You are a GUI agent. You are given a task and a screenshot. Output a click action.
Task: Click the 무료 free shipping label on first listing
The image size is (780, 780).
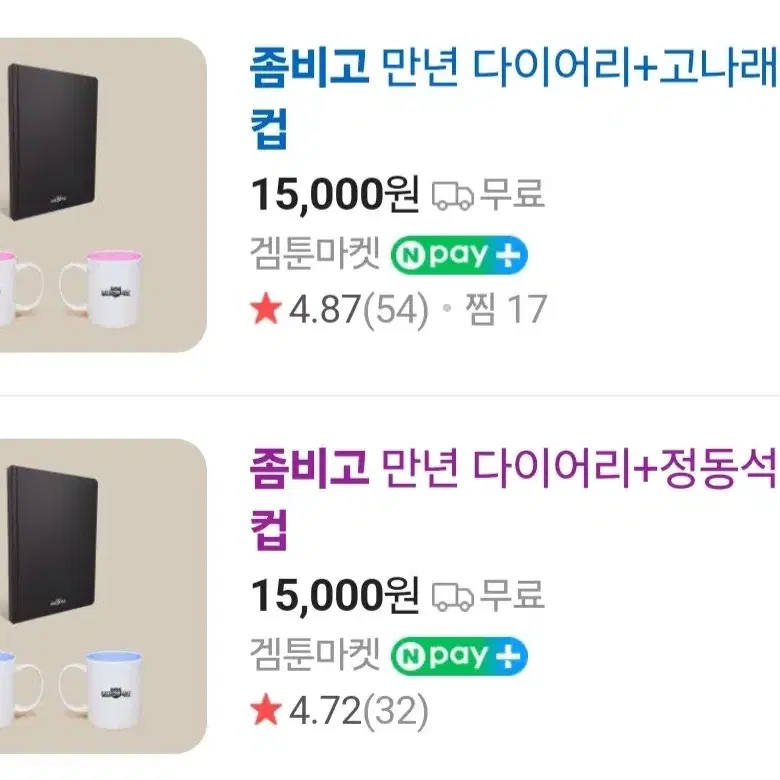pyautogui.click(x=512, y=193)
